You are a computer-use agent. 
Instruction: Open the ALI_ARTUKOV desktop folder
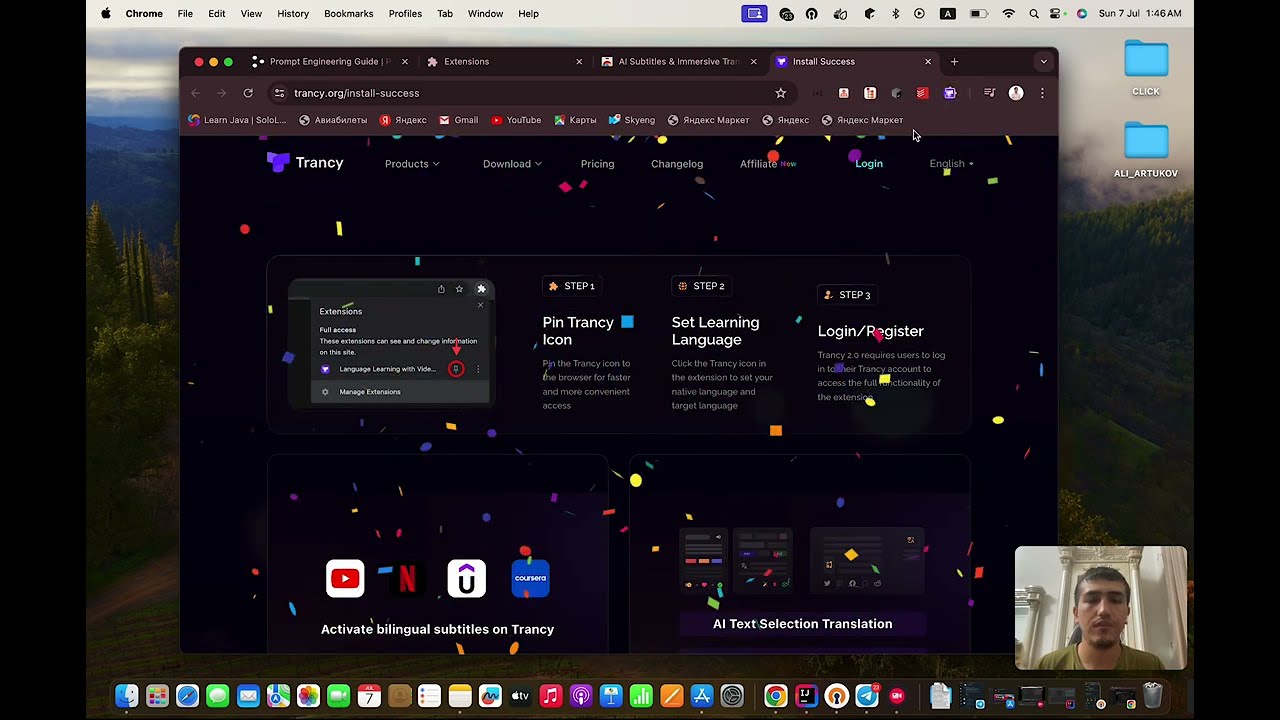tap(1146, 150)
